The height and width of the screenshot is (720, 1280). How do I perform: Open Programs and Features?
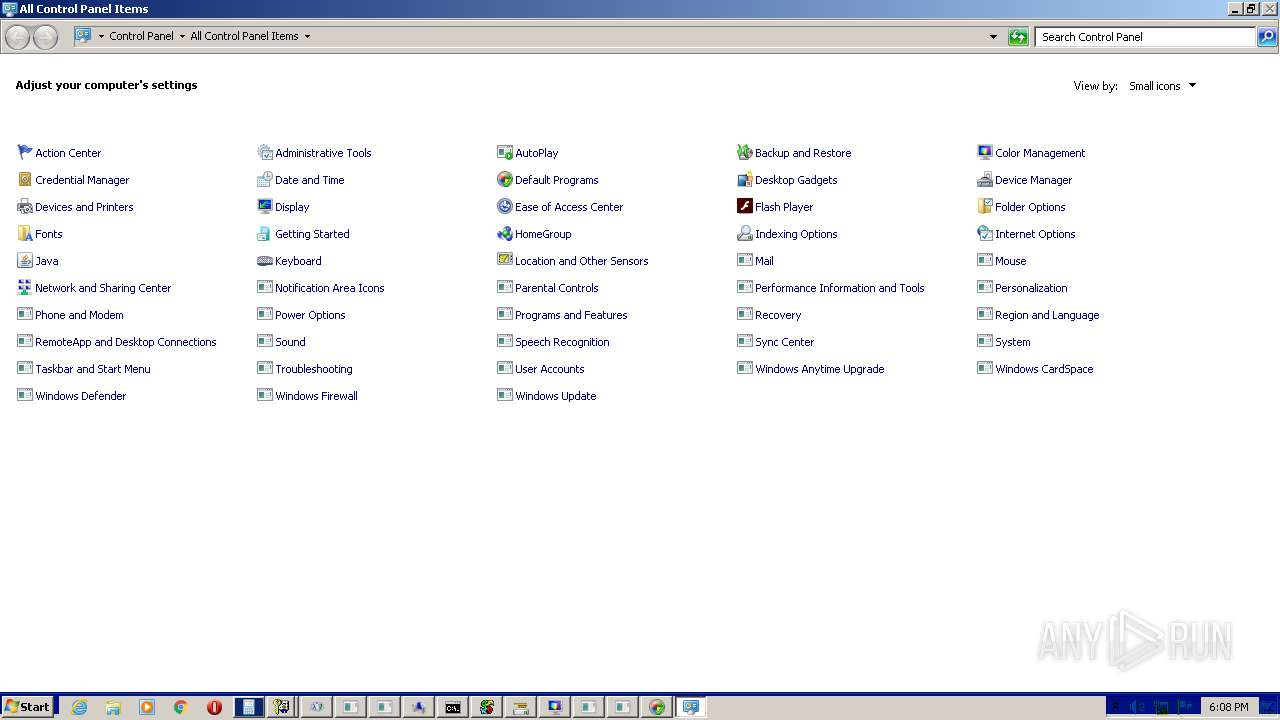point(571,315)
